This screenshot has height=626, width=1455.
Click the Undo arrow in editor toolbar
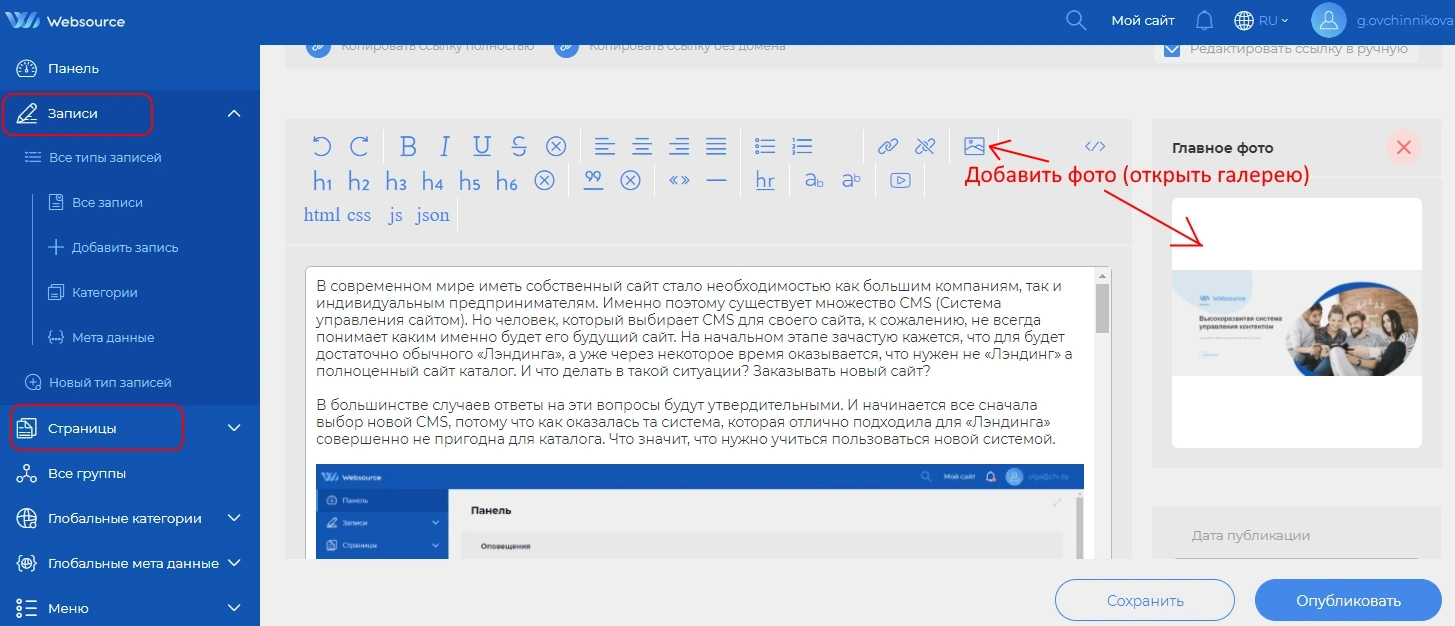point(322,147)
